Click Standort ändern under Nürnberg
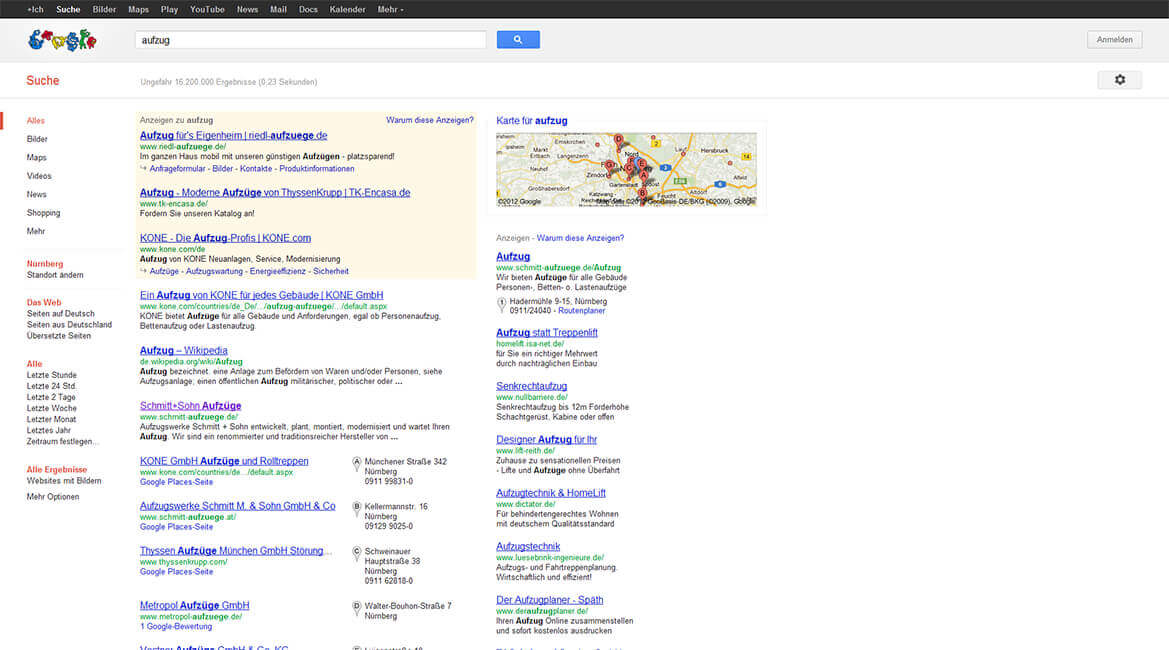This screenshot has width=1169, height=650. coord(55,275)
